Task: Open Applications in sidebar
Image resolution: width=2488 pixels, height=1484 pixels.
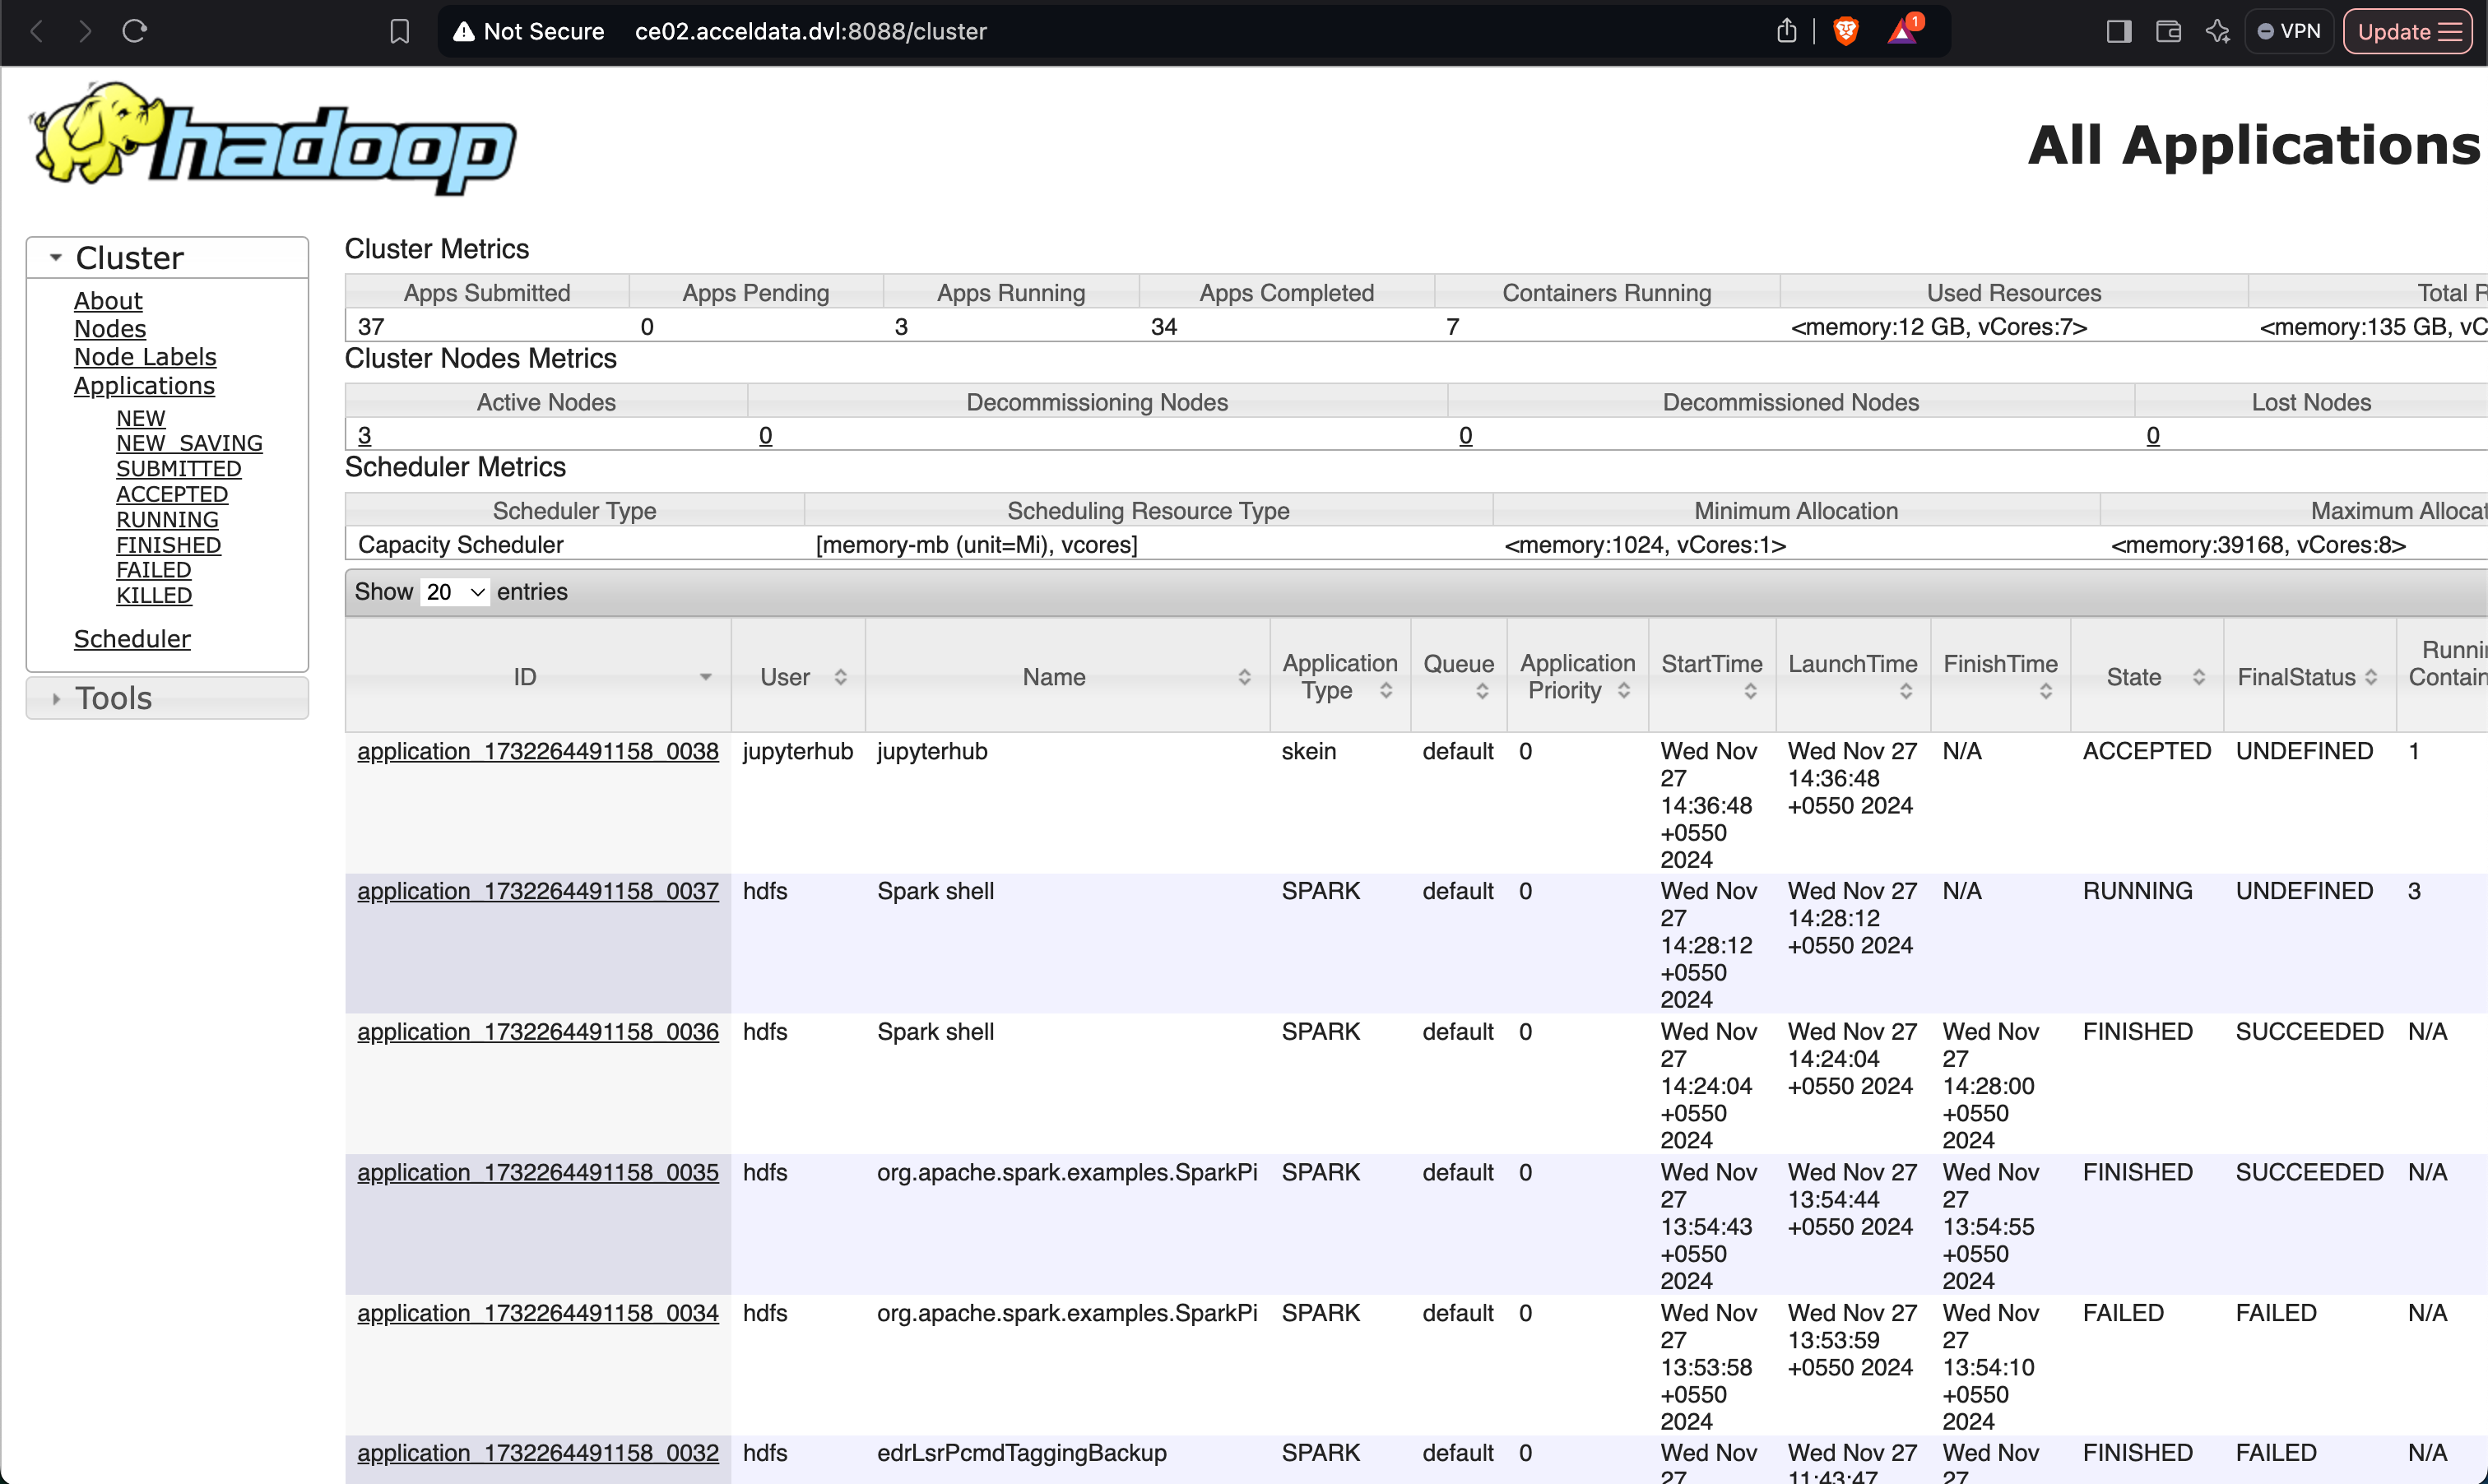Action: click(144, 386)
